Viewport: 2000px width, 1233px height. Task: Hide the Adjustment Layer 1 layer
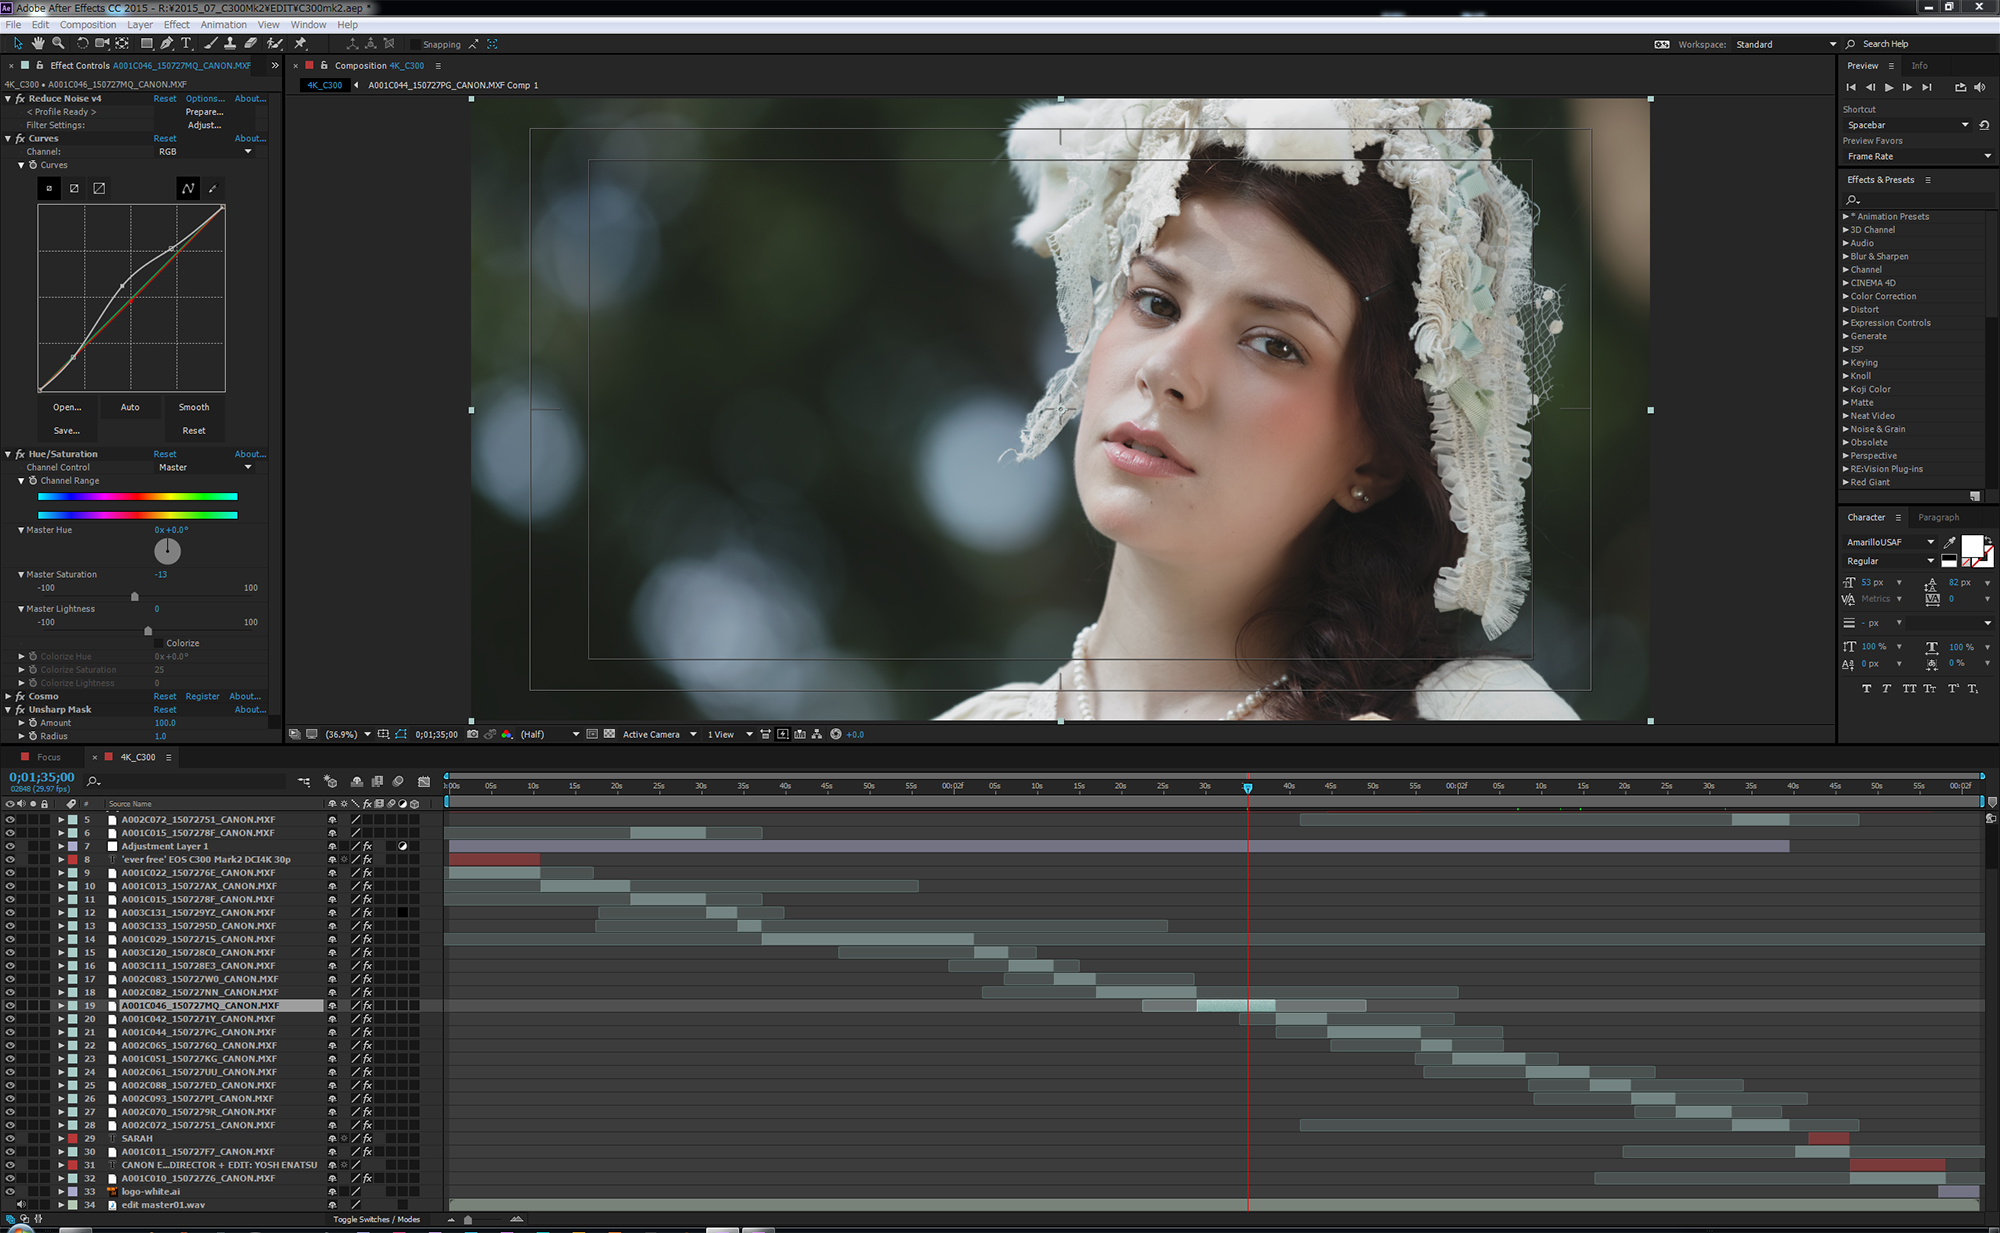pyautogui.click(x=10, y=846)
